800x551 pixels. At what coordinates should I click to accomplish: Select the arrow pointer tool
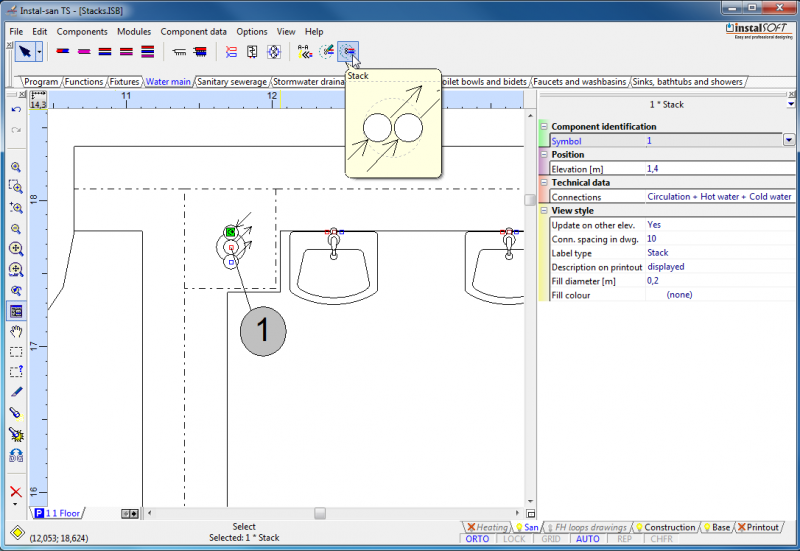point(24,52)
